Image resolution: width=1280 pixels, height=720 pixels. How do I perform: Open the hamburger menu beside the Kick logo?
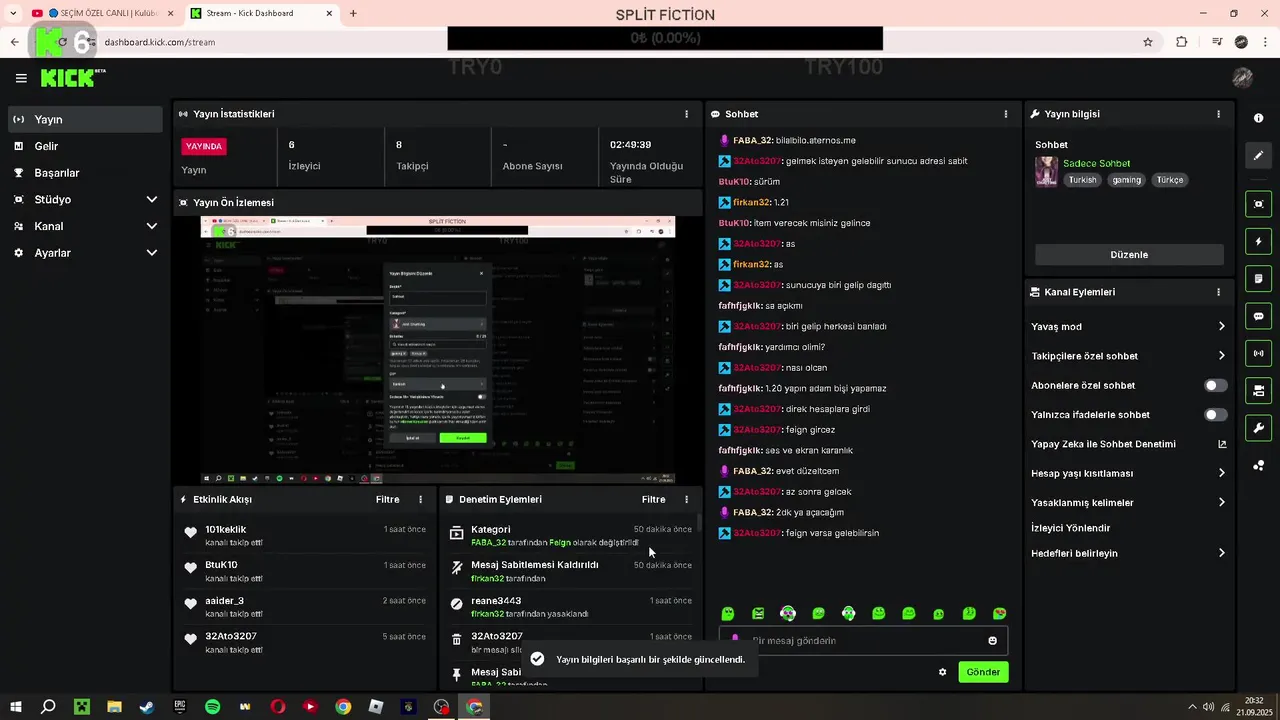21,78
